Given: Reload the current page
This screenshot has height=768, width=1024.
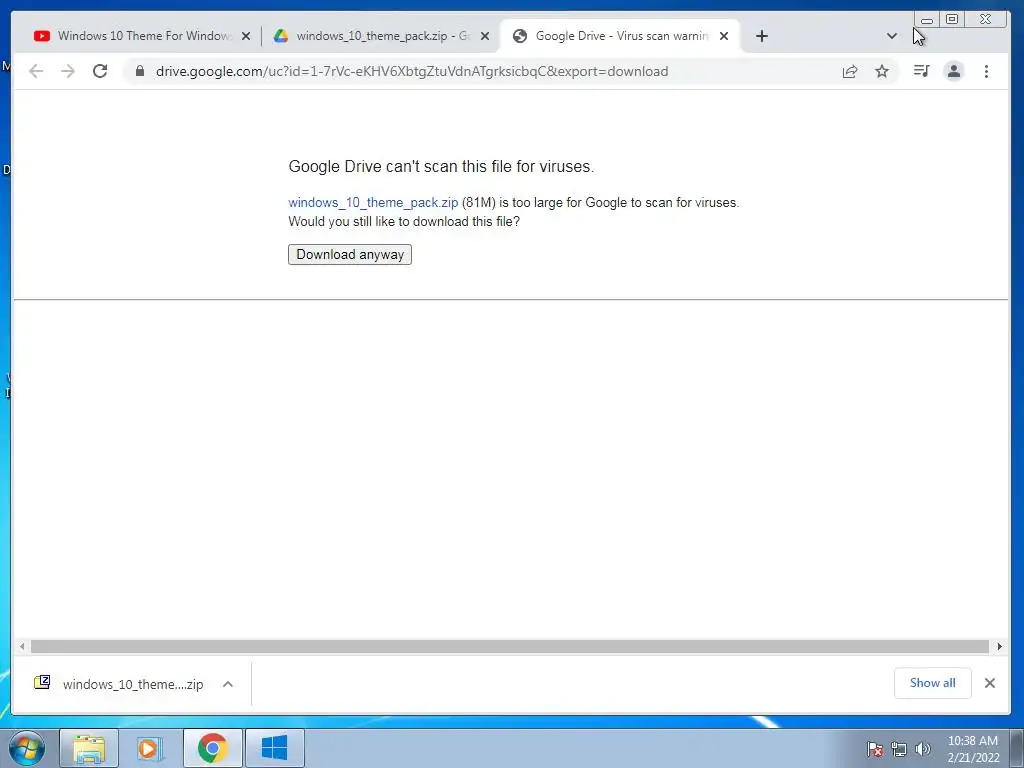Looking at the screenshot, I should [x=100, y=71].
